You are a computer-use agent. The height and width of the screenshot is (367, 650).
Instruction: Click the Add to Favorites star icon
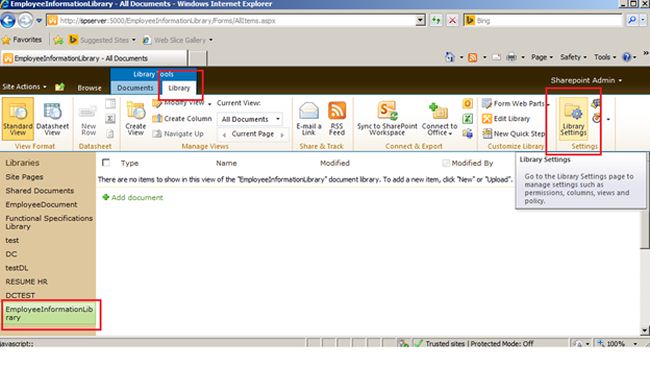pos(58,40)
